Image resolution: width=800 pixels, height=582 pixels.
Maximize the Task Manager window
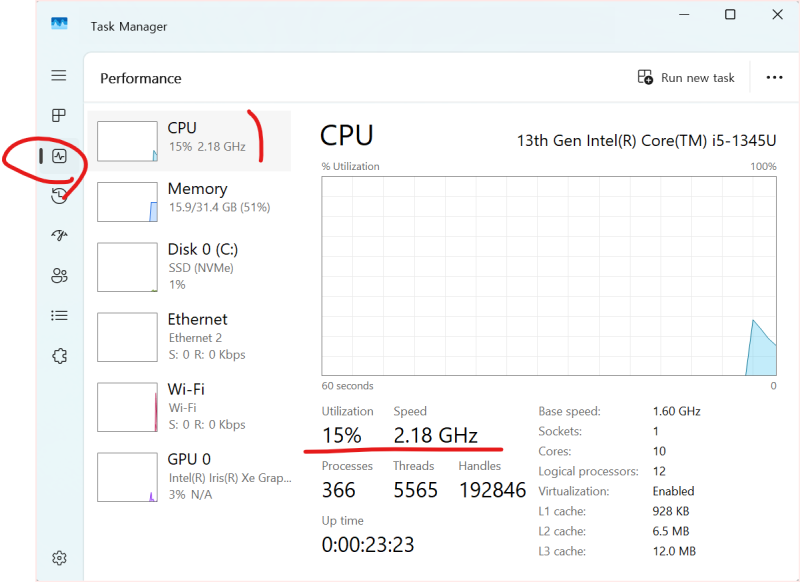[x=730, y=14]
